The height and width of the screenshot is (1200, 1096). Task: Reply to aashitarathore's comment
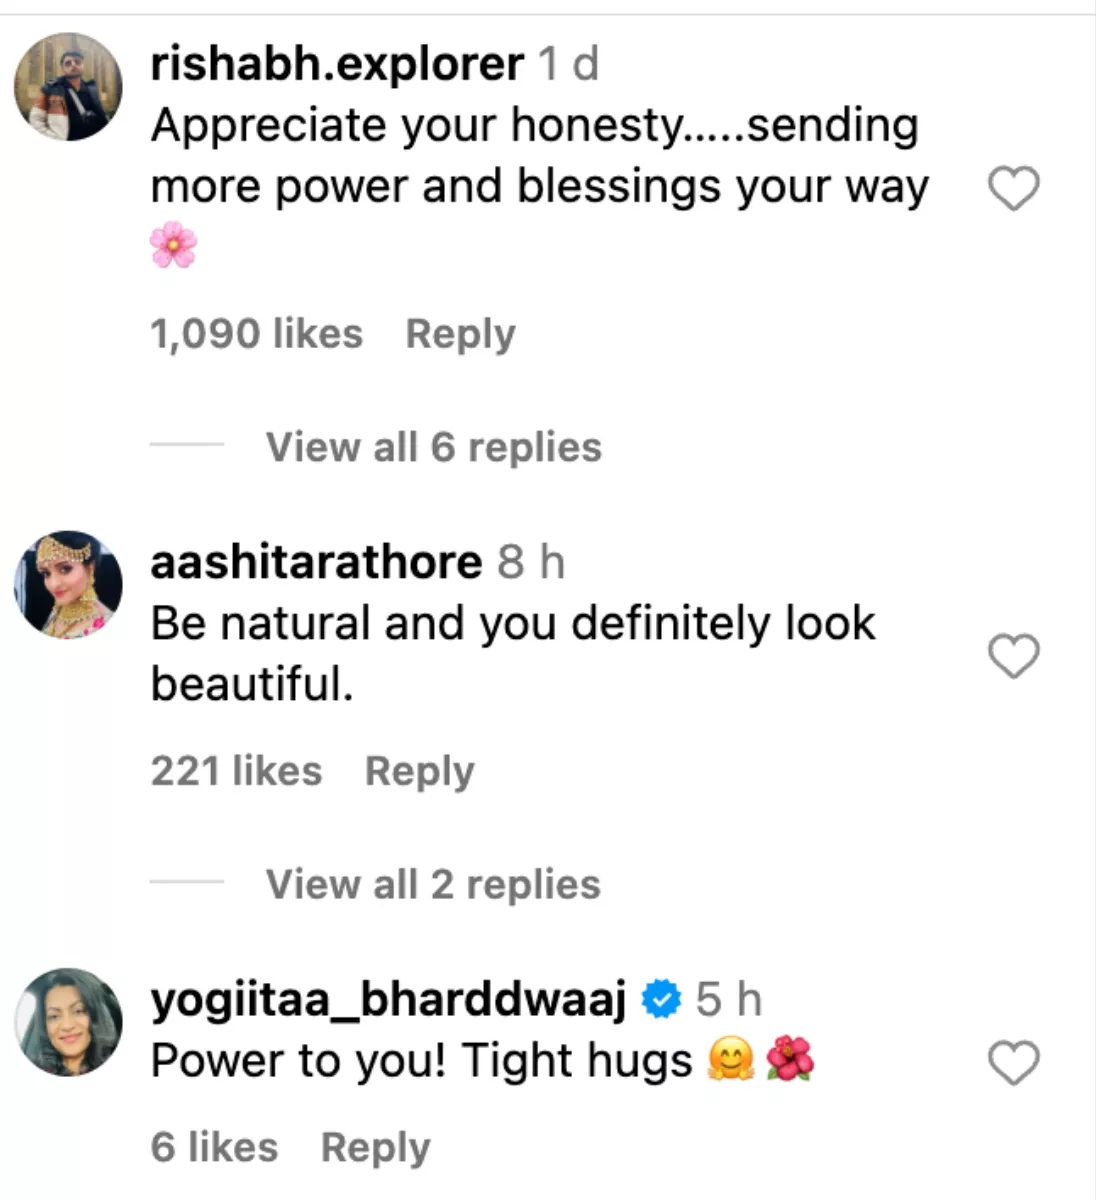(419, 771)
